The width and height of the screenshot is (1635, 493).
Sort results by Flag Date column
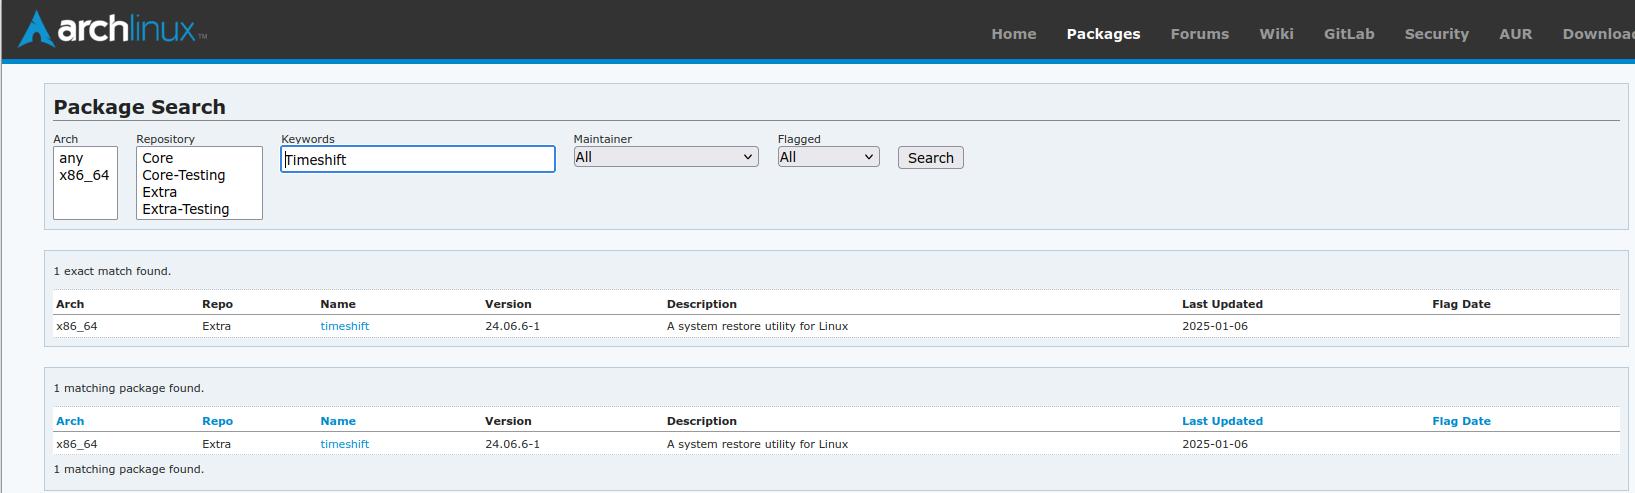pyautogui.click(x=1461, y=421)
